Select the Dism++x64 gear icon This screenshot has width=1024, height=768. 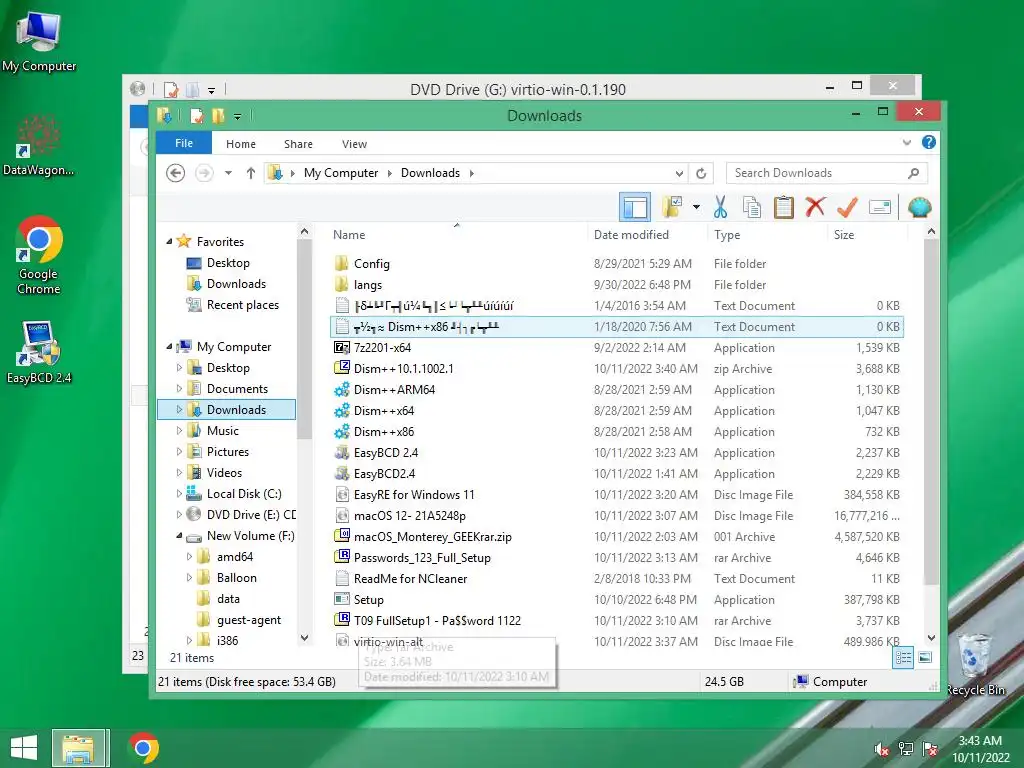342,411
